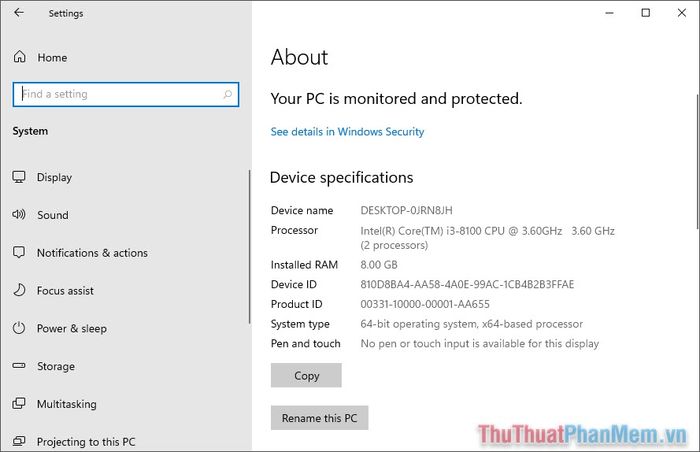Click the Multitasking icon
The width and height of the screenshot is (700, 452).
(19, 403)
